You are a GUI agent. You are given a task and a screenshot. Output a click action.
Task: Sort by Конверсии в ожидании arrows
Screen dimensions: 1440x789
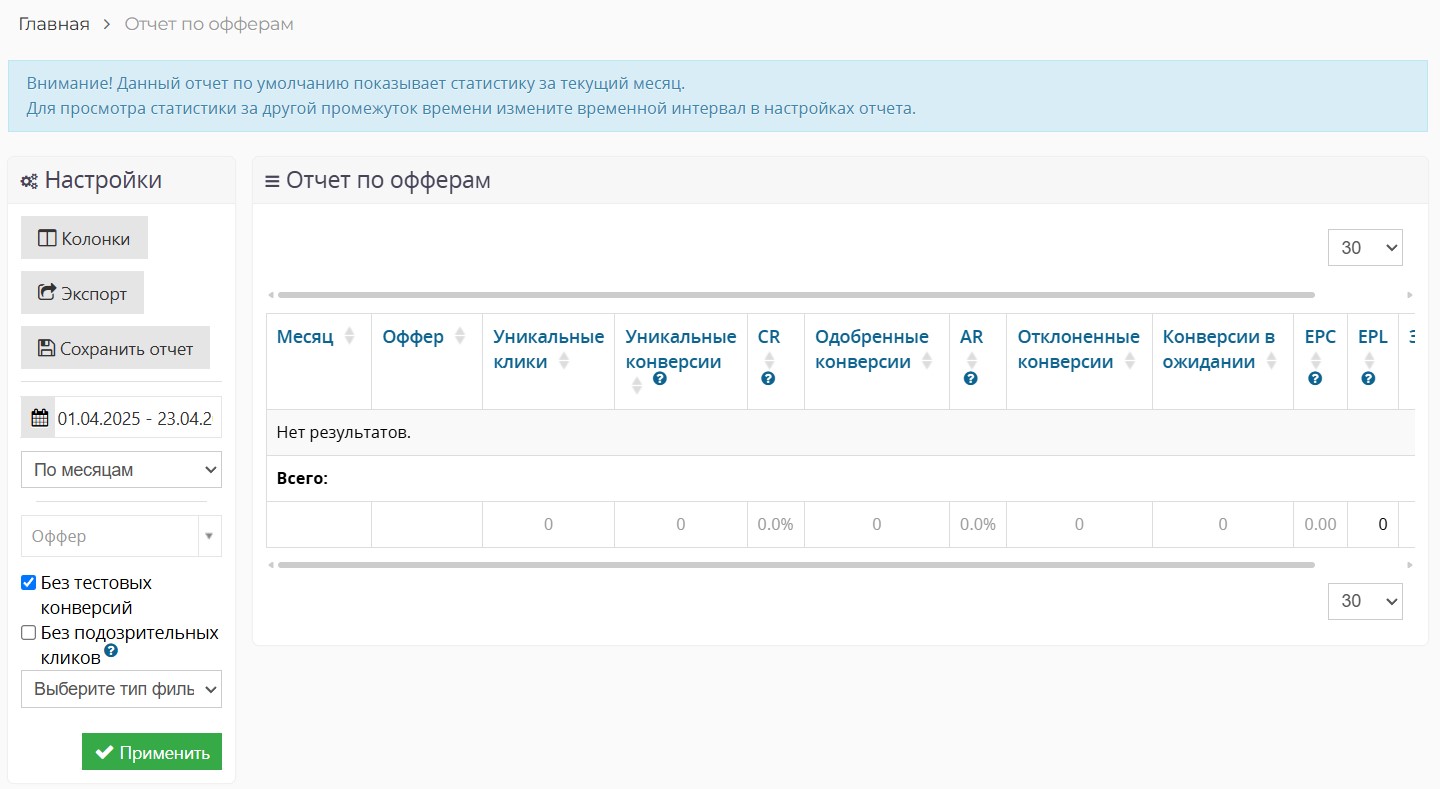pyautogui.click(x=1271, y=361)
